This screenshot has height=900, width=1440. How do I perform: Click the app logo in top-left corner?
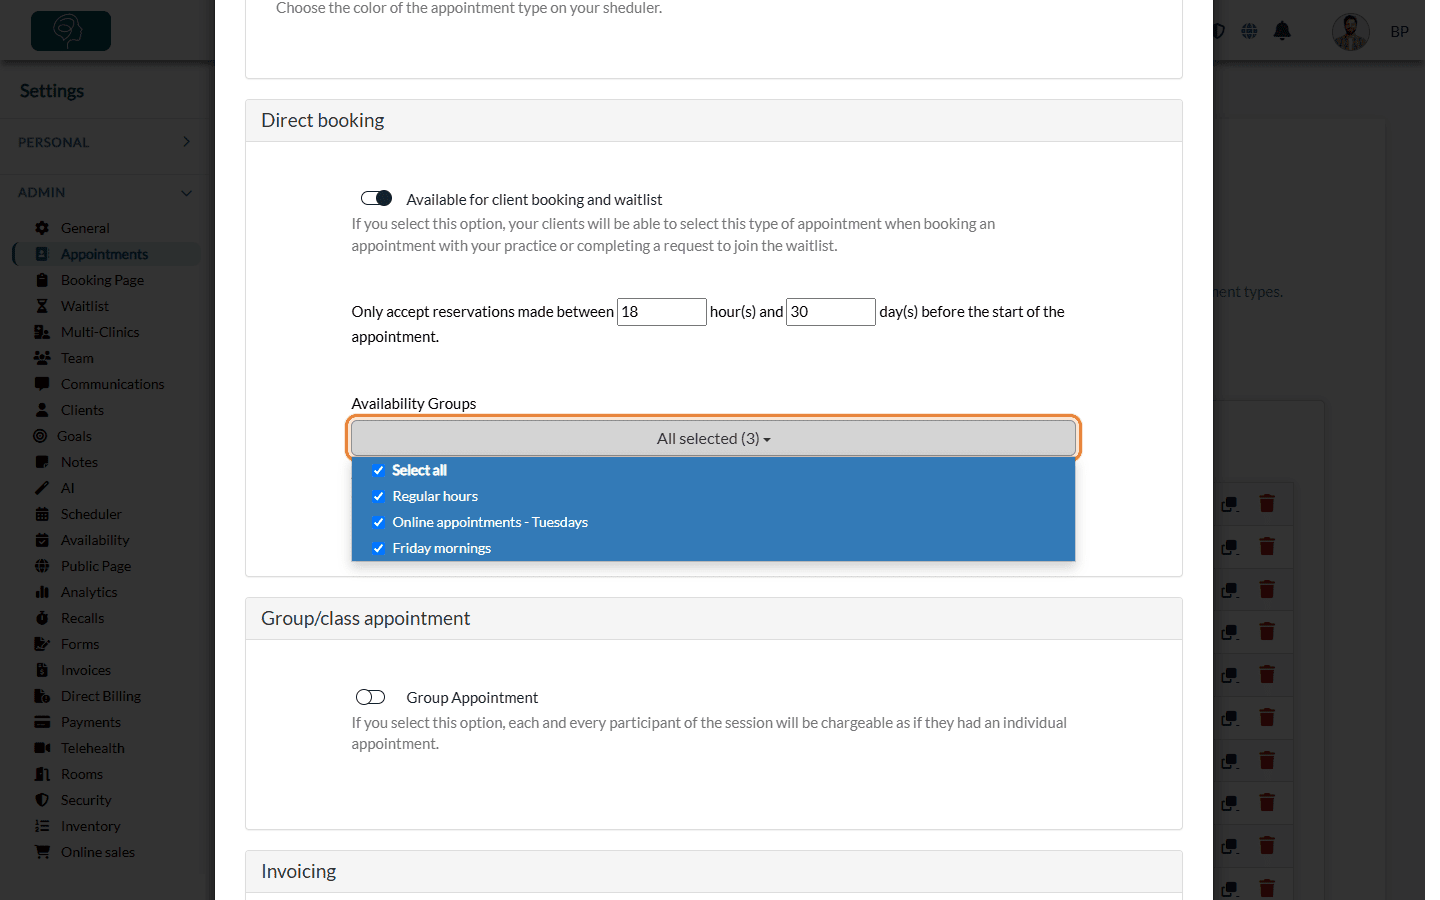pyautogui.click(x=71, y=31)
